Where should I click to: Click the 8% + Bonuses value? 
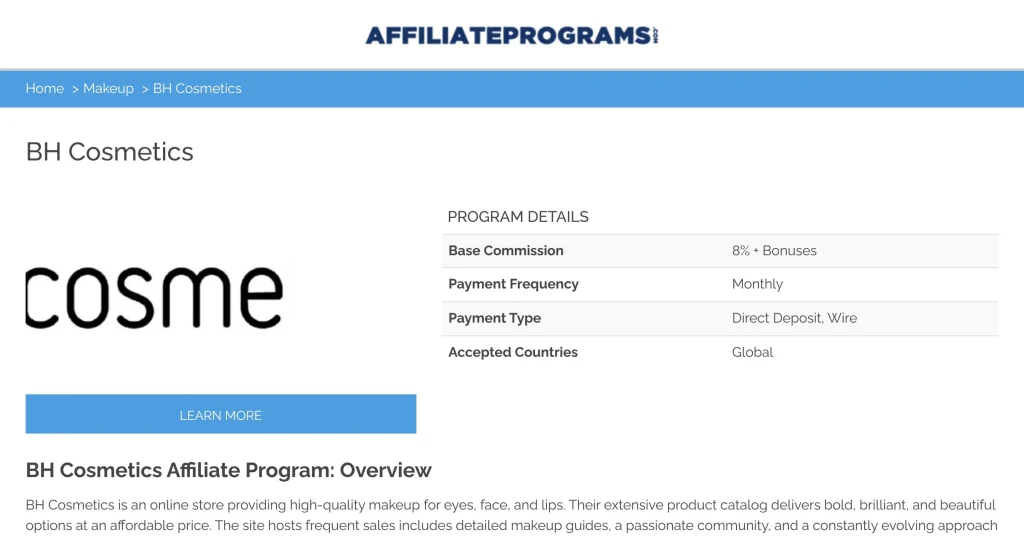(x=774, y=251)
